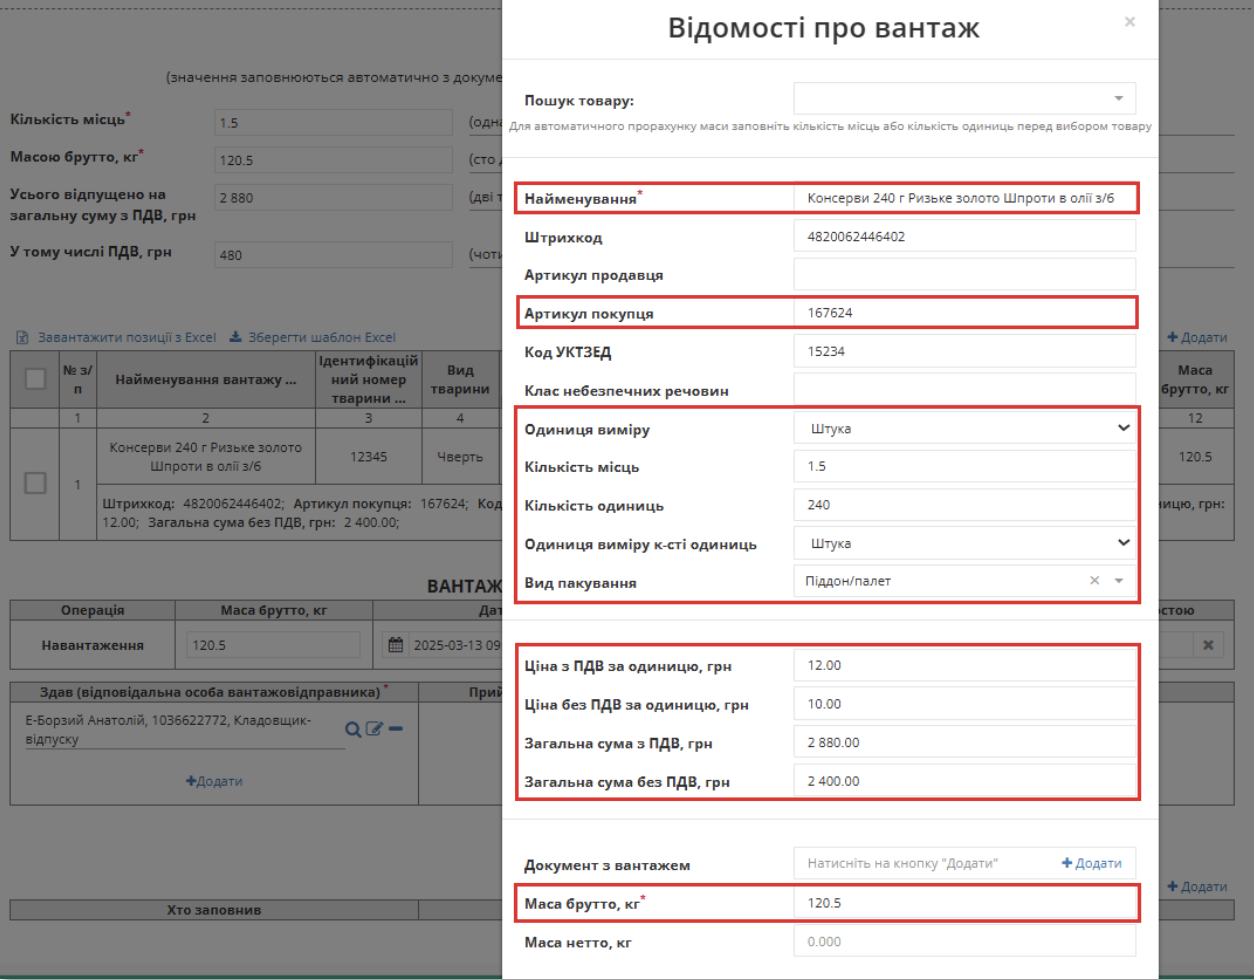Click the Найменування вантажу column header
Screen dimensions: 1254x980
206,380
